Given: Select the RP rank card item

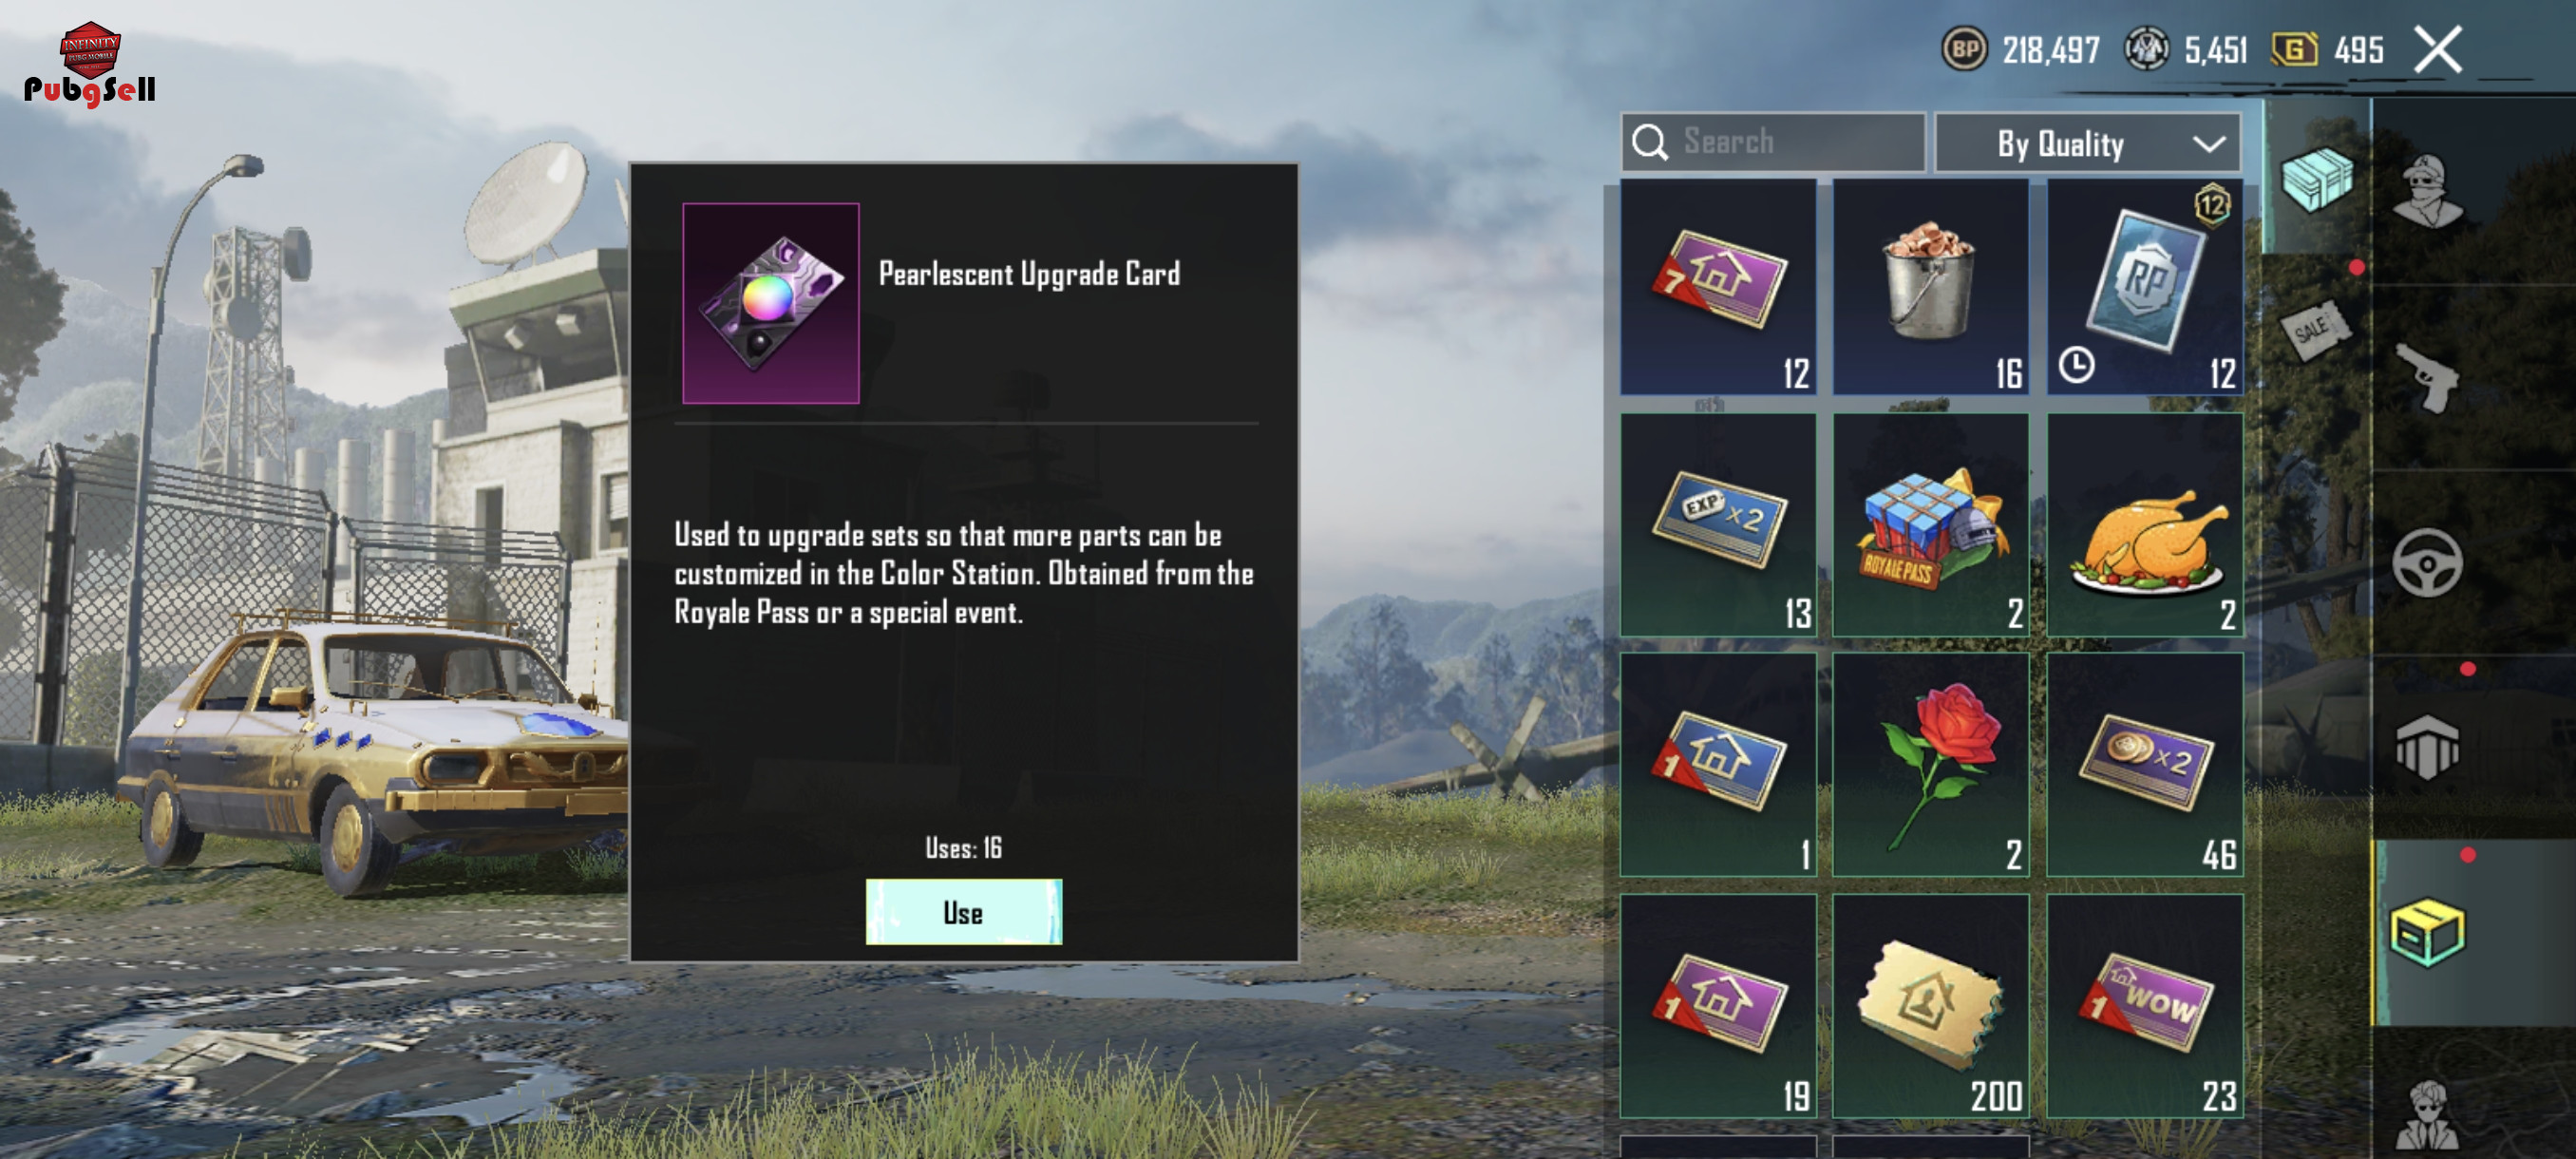Looking at the screenshot, I should click(x=2144, y=287).
